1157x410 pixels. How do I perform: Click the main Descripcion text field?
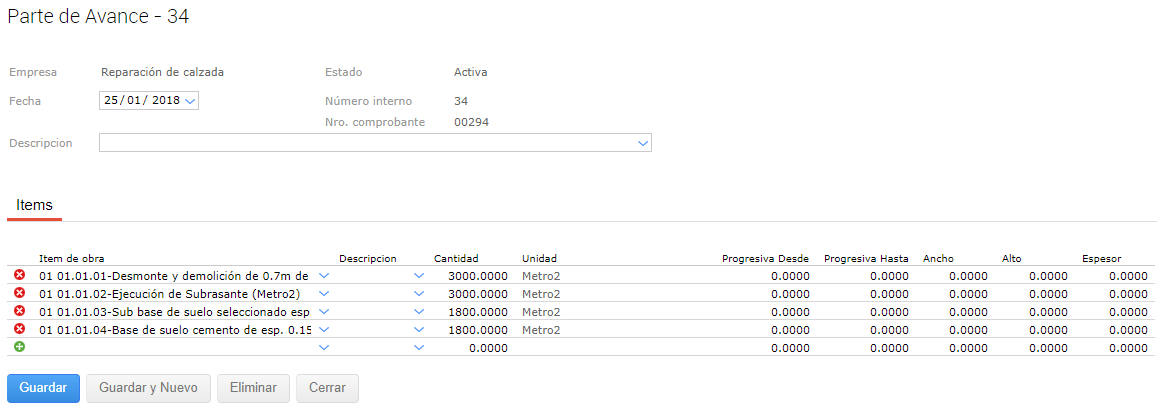(x=367, y=144)
